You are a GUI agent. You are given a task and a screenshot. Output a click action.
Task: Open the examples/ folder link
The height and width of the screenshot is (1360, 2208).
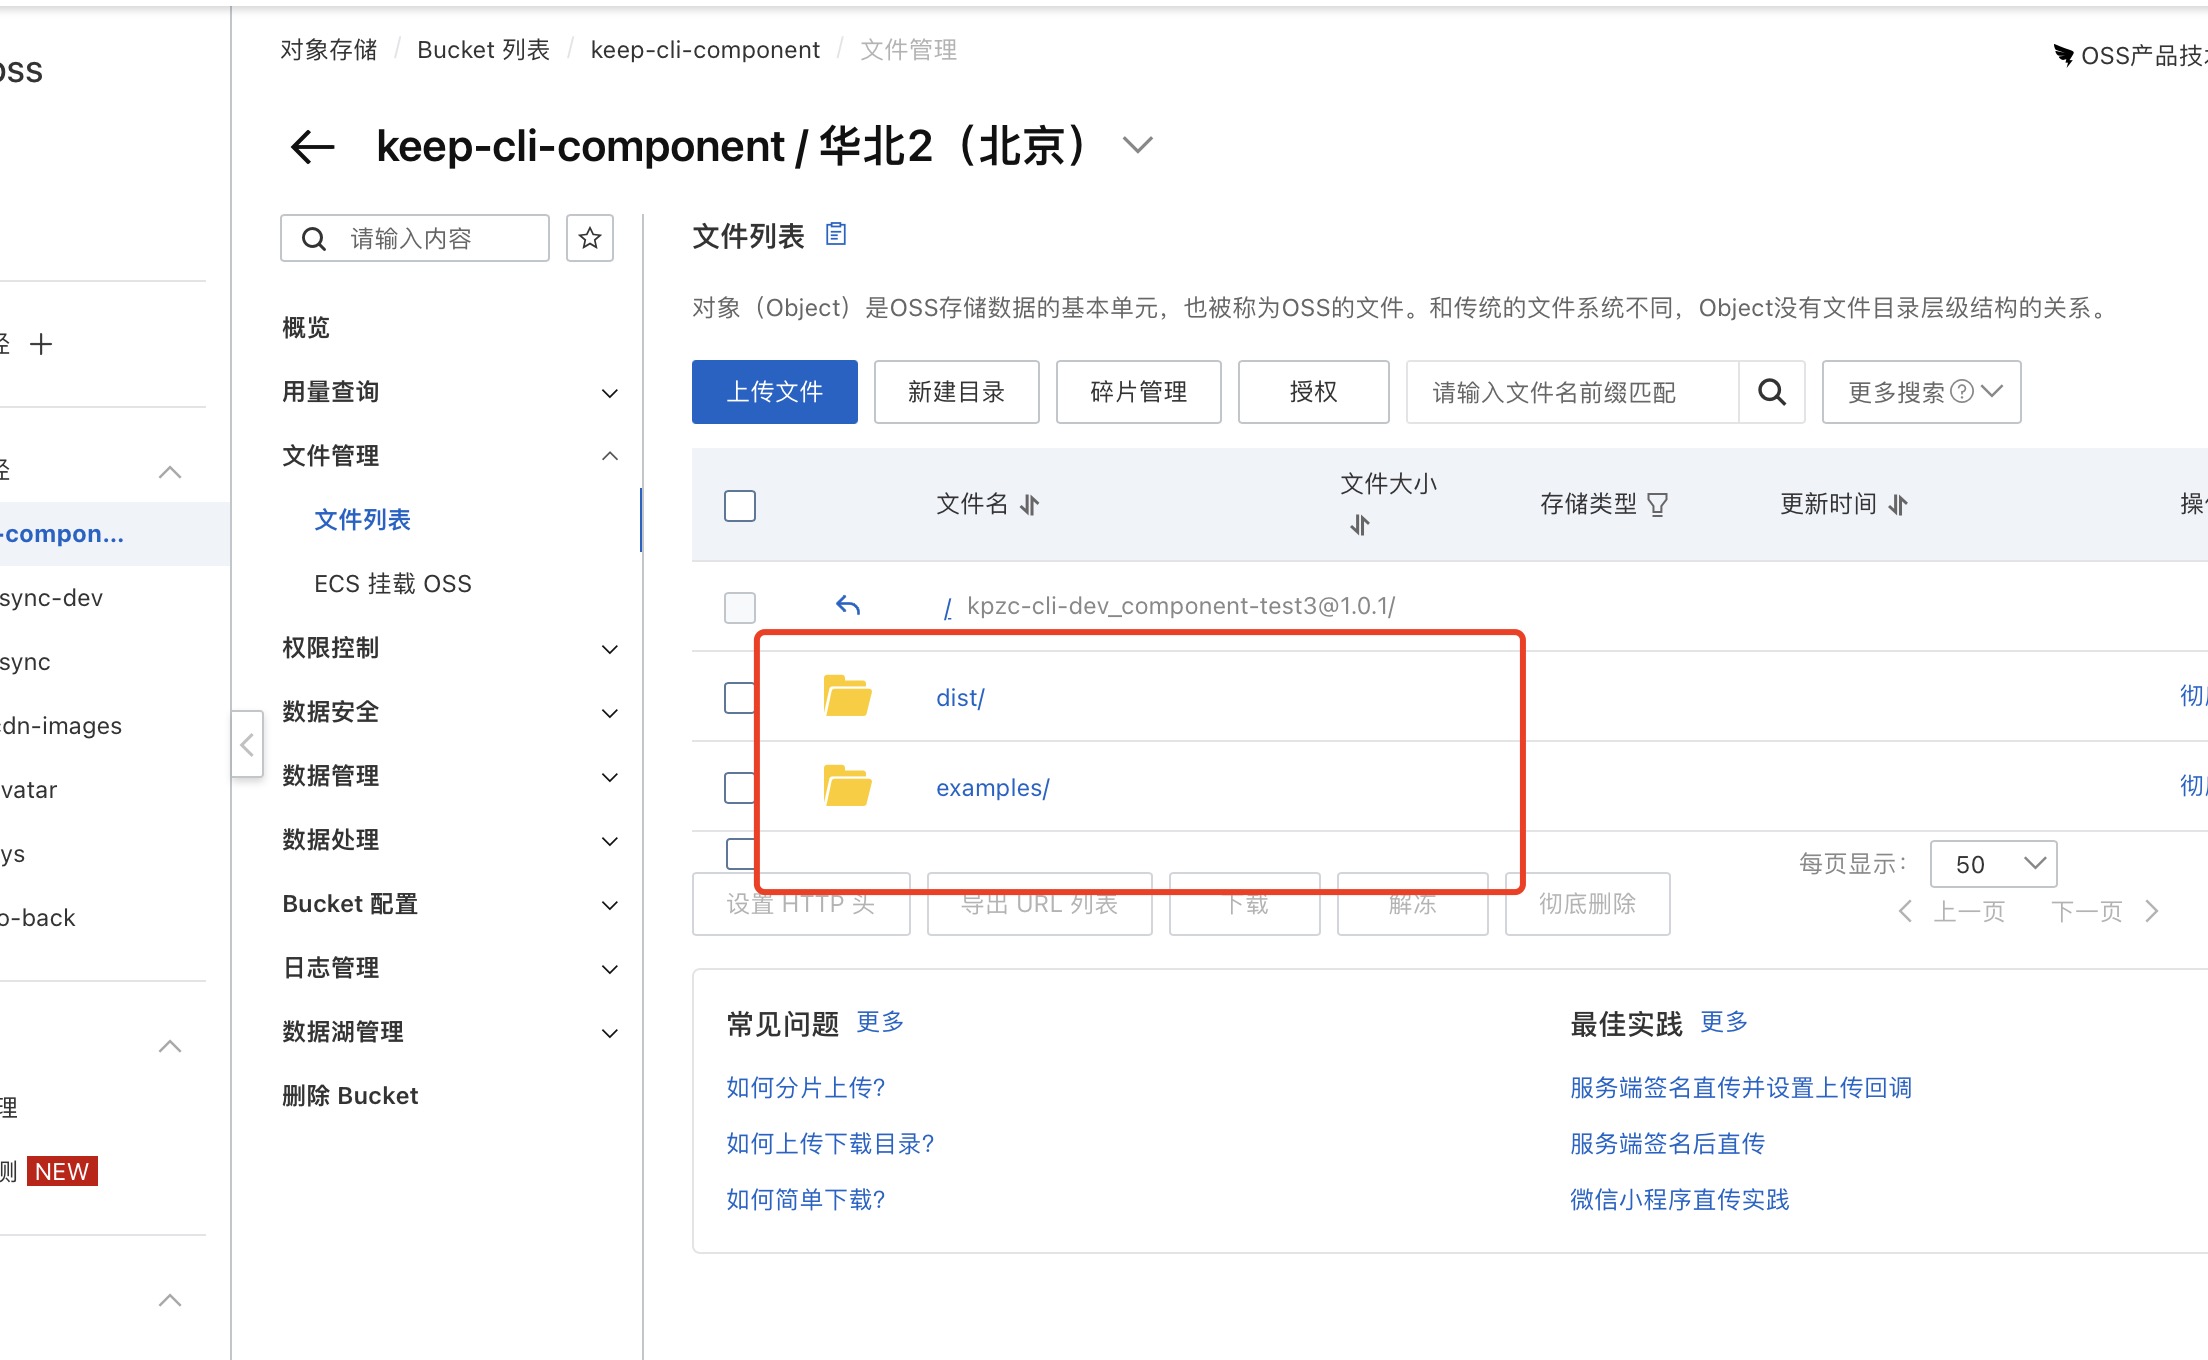993,788
